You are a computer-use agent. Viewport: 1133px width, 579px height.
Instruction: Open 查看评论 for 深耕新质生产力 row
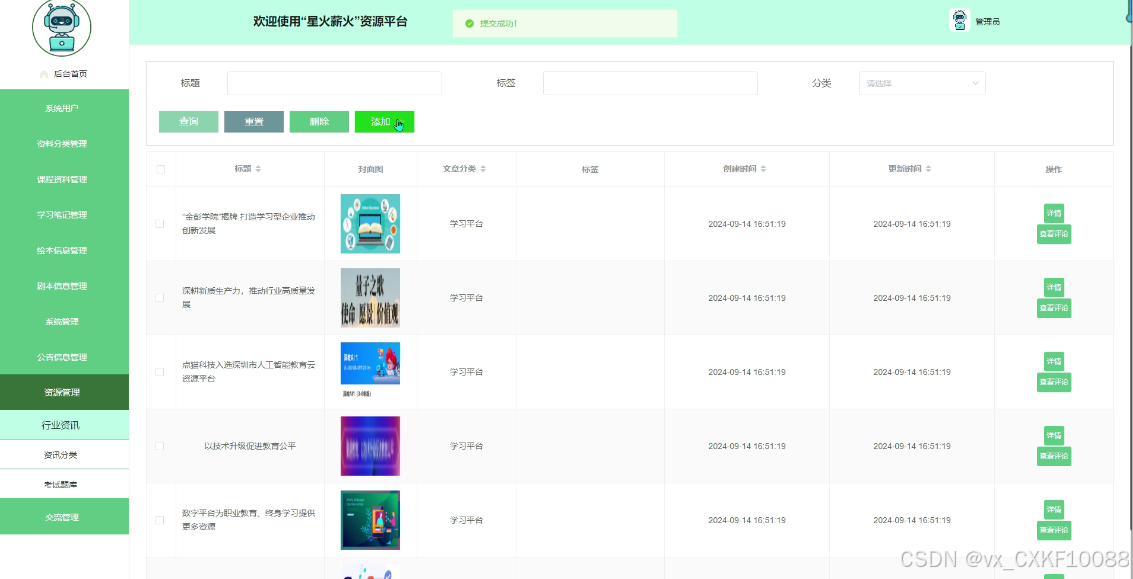(x=1054, y=308)
